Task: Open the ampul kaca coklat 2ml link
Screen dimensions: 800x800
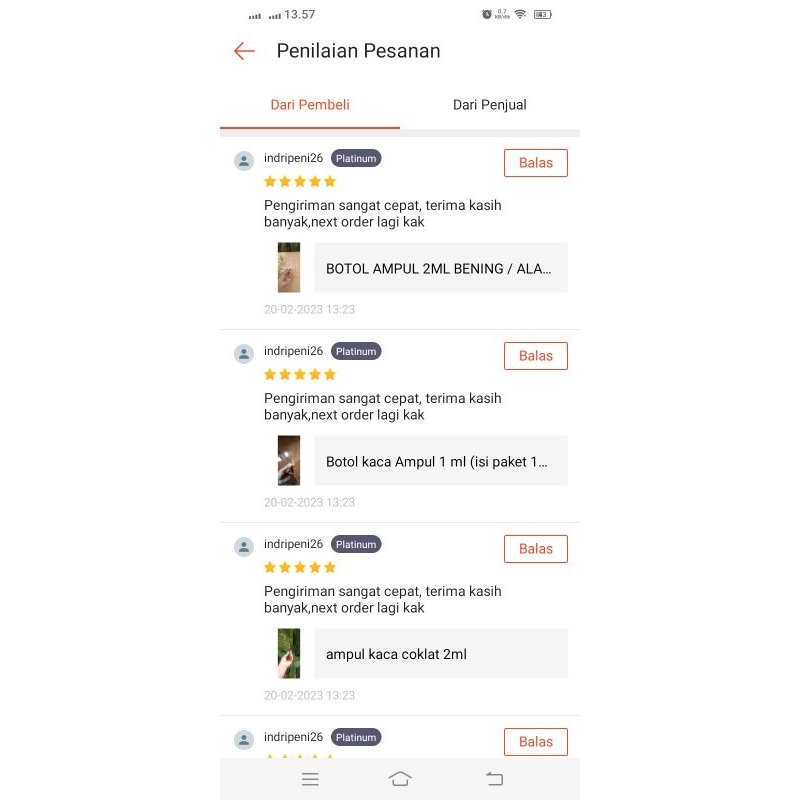Action: (x=440, y=654)
